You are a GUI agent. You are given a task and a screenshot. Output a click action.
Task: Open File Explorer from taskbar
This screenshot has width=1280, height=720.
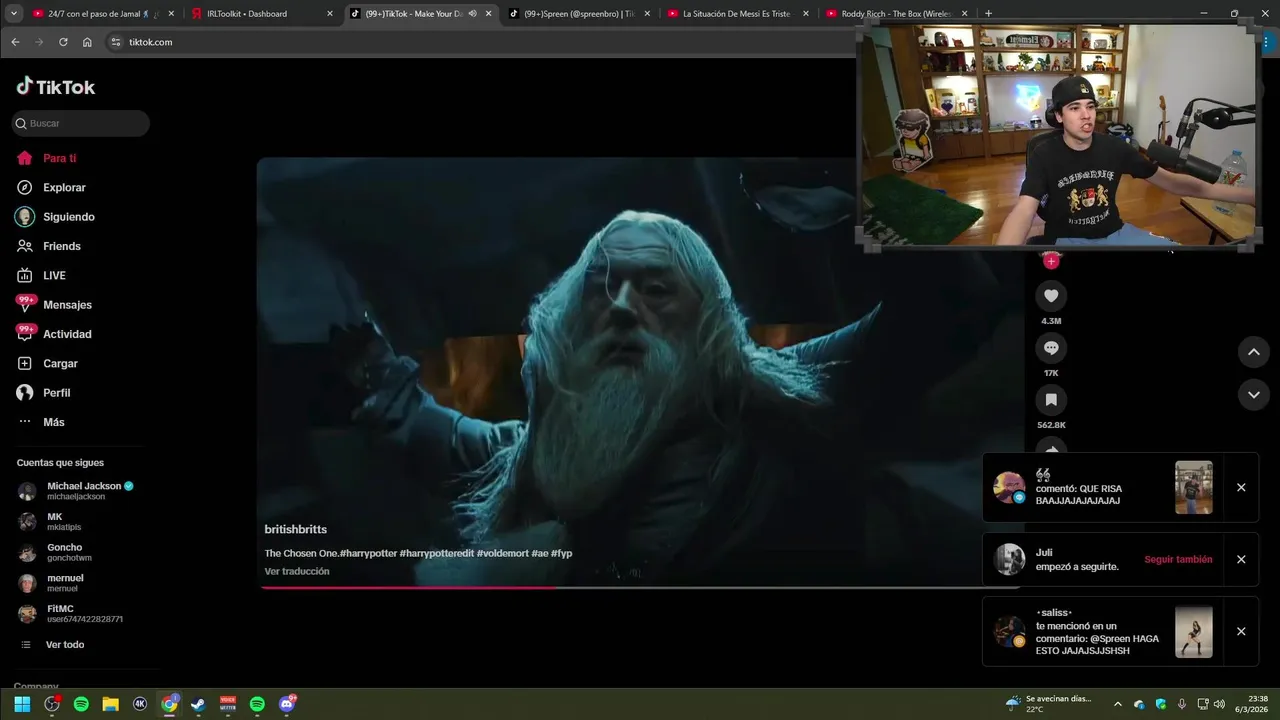point(110,704)
